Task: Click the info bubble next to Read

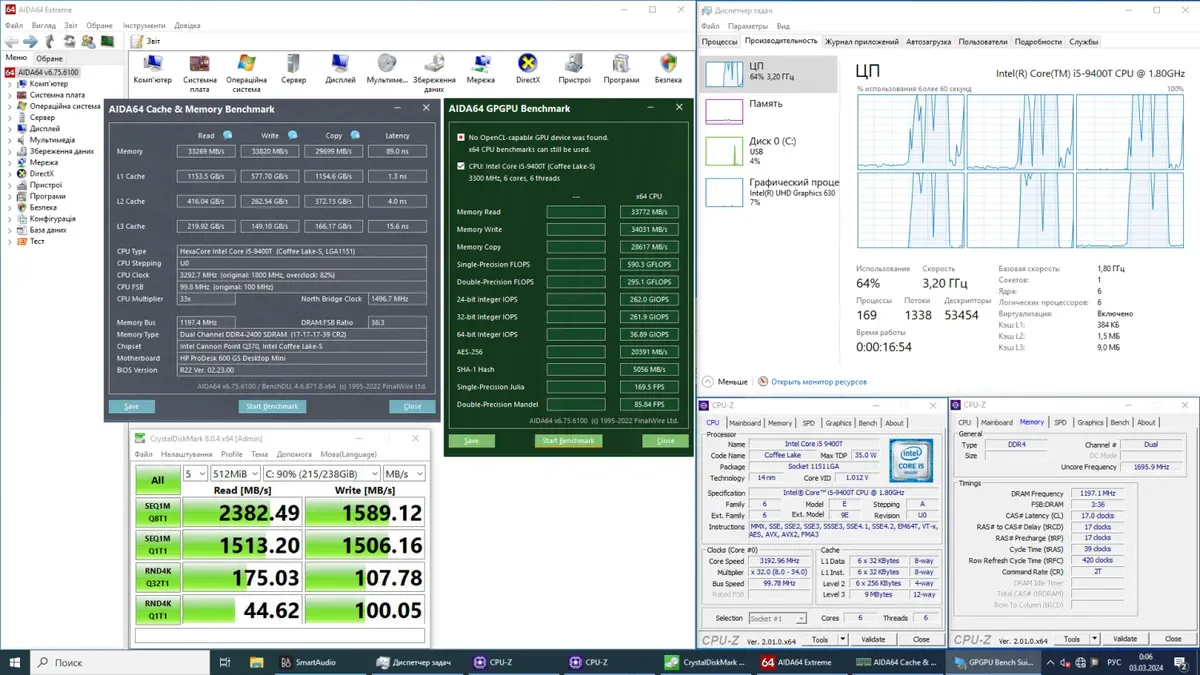Action: tap(228, 135)
